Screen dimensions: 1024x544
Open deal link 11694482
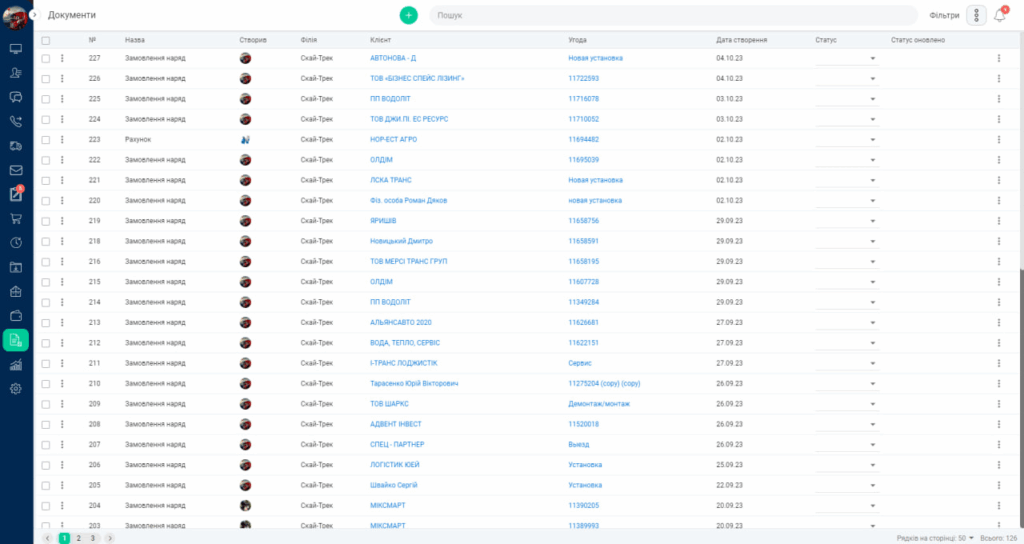click(583, 139)
